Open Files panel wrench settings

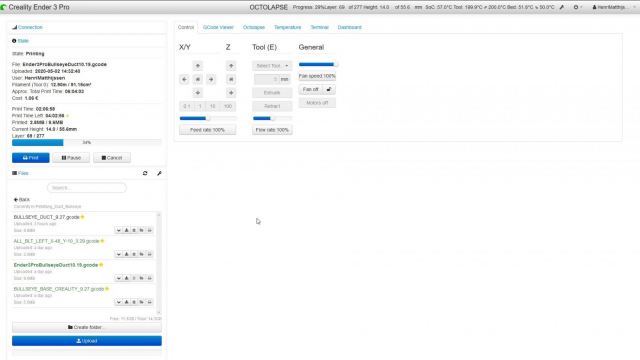[159, 173]
